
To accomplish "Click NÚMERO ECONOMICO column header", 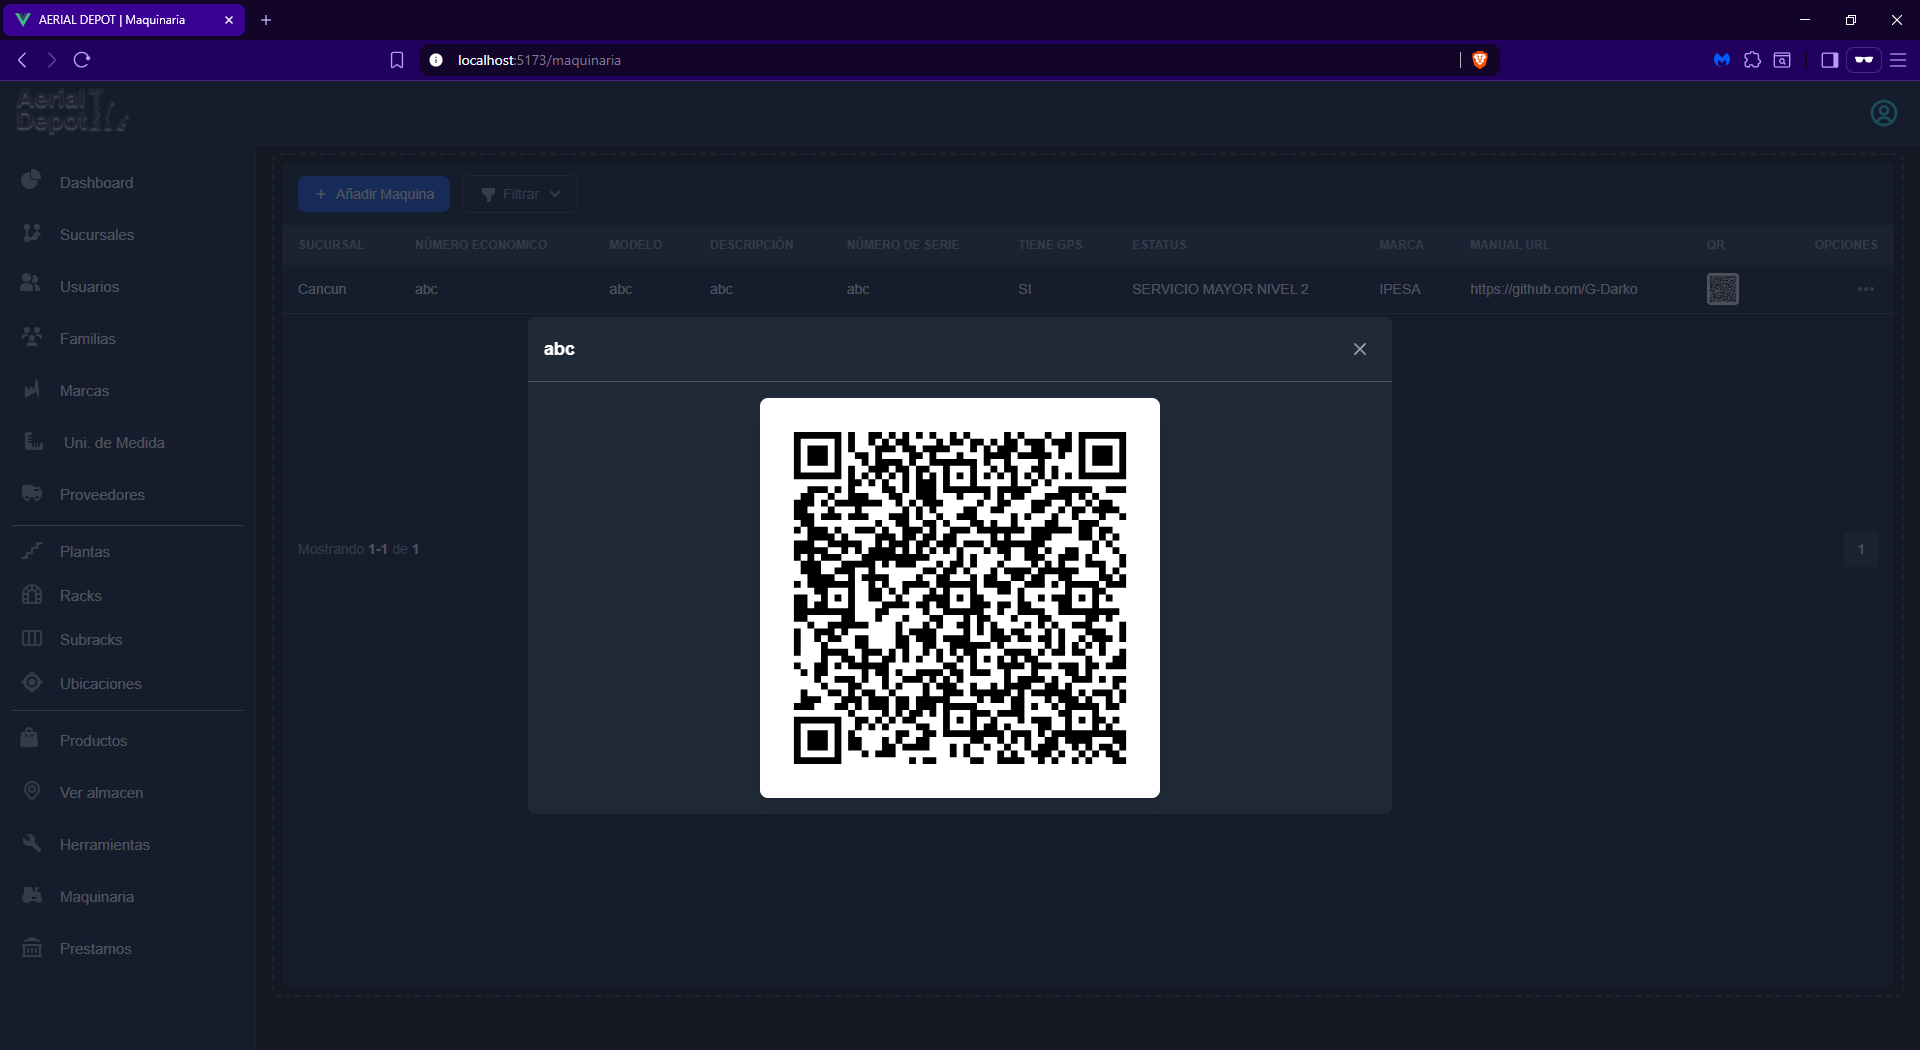I will (x=481, y=245).
